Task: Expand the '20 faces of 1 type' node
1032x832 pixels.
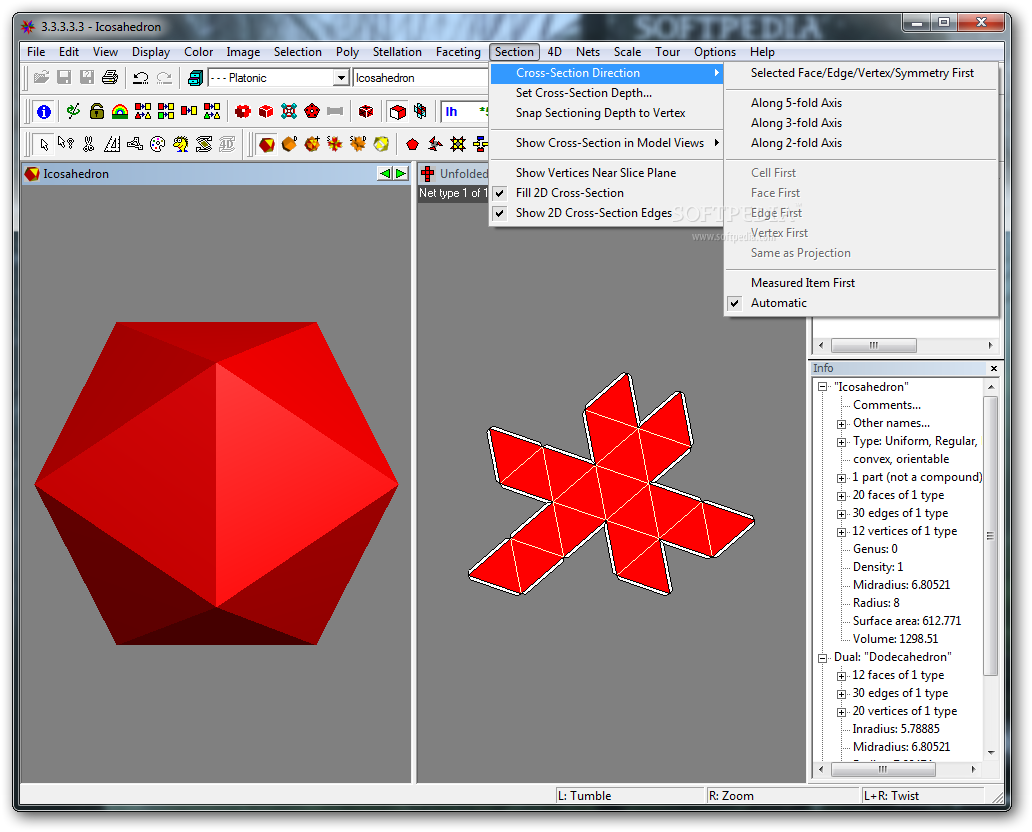Action: pos(842,495)
